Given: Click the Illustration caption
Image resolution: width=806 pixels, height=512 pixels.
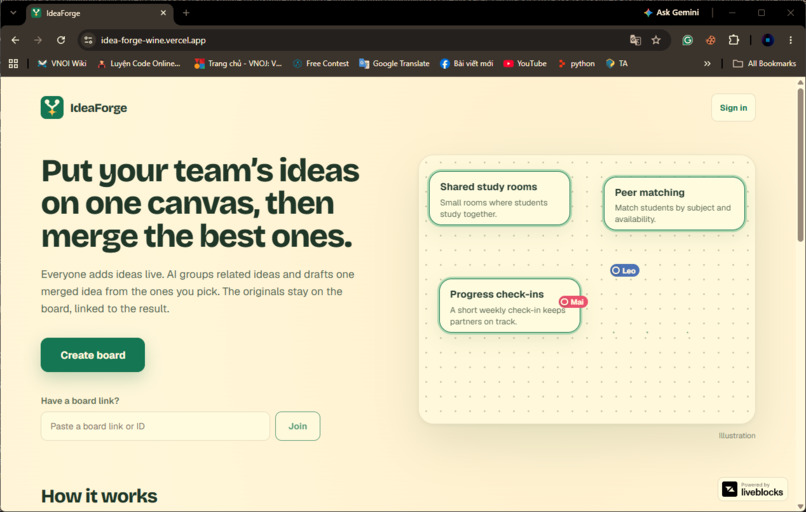Looking at the screenshot, I should 737,435.
